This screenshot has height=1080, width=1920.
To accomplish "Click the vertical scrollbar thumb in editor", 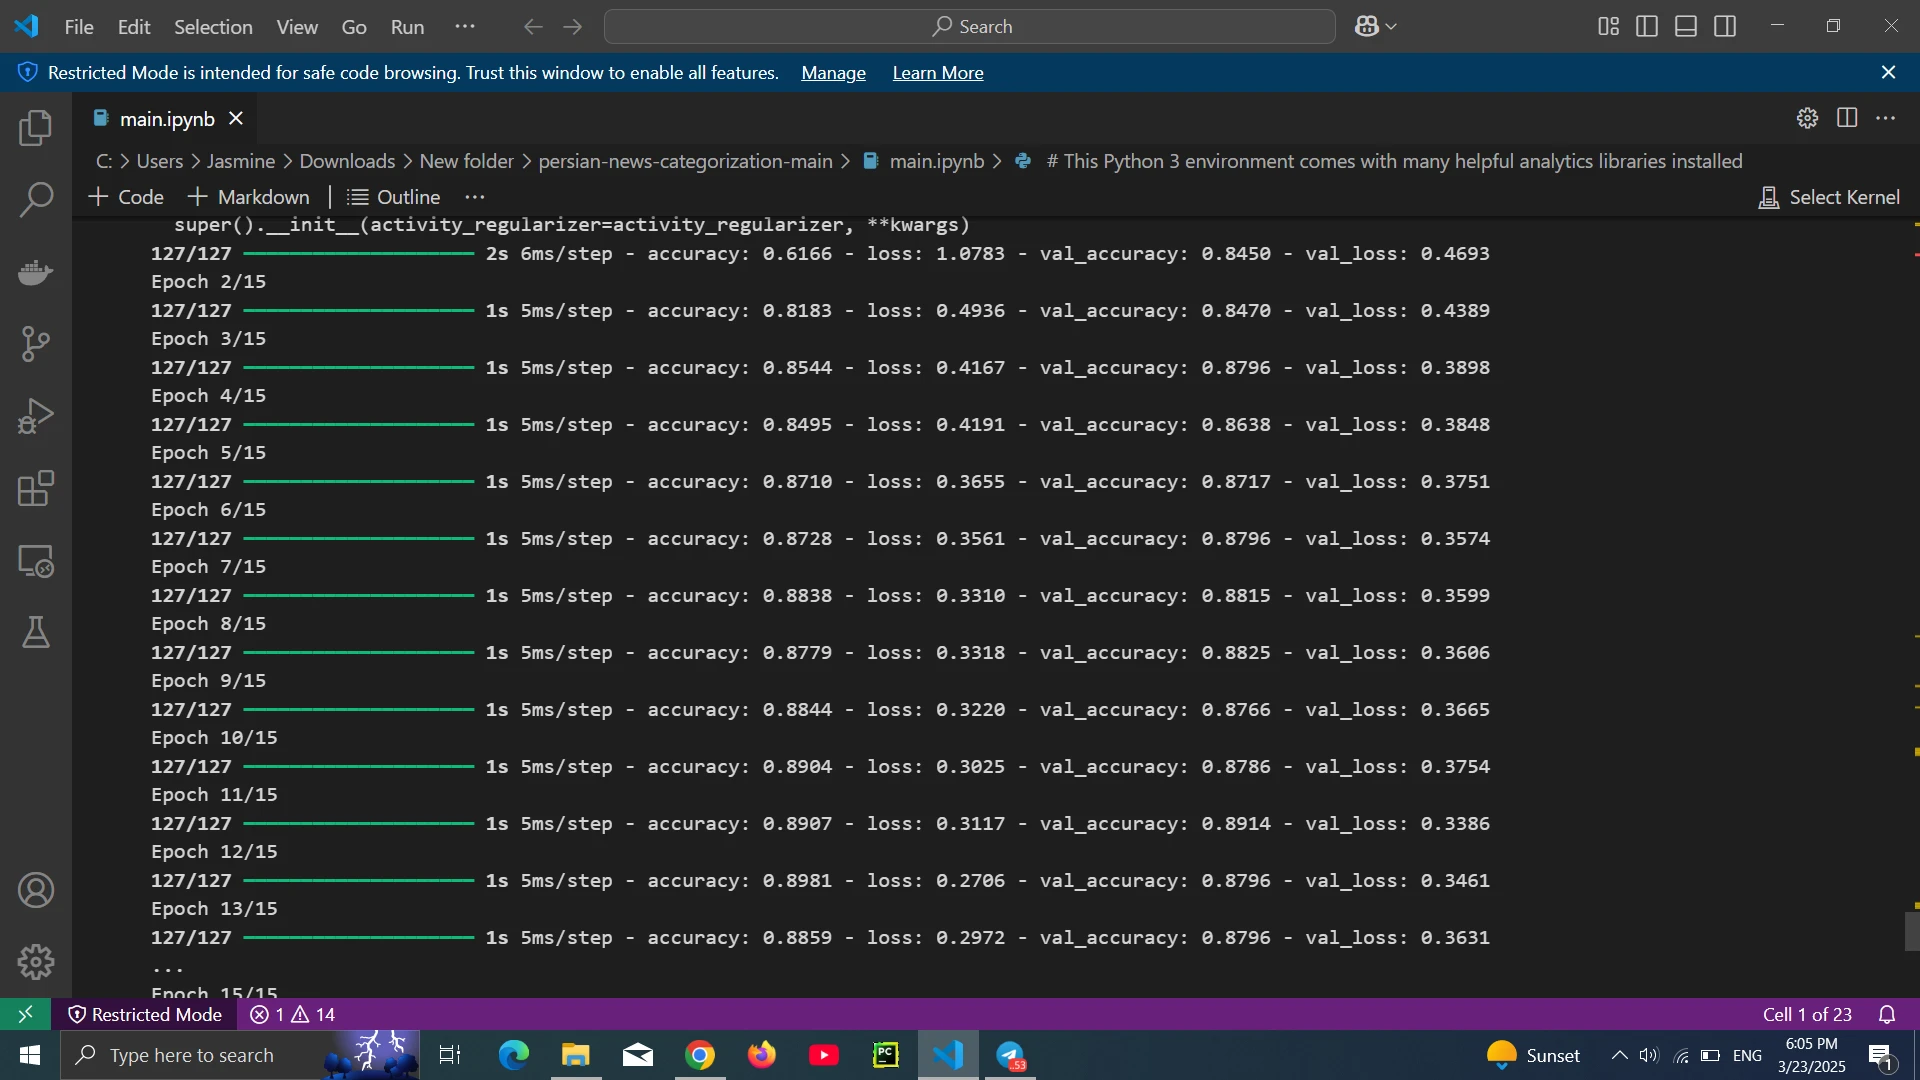I will (x=1912, y=931).
